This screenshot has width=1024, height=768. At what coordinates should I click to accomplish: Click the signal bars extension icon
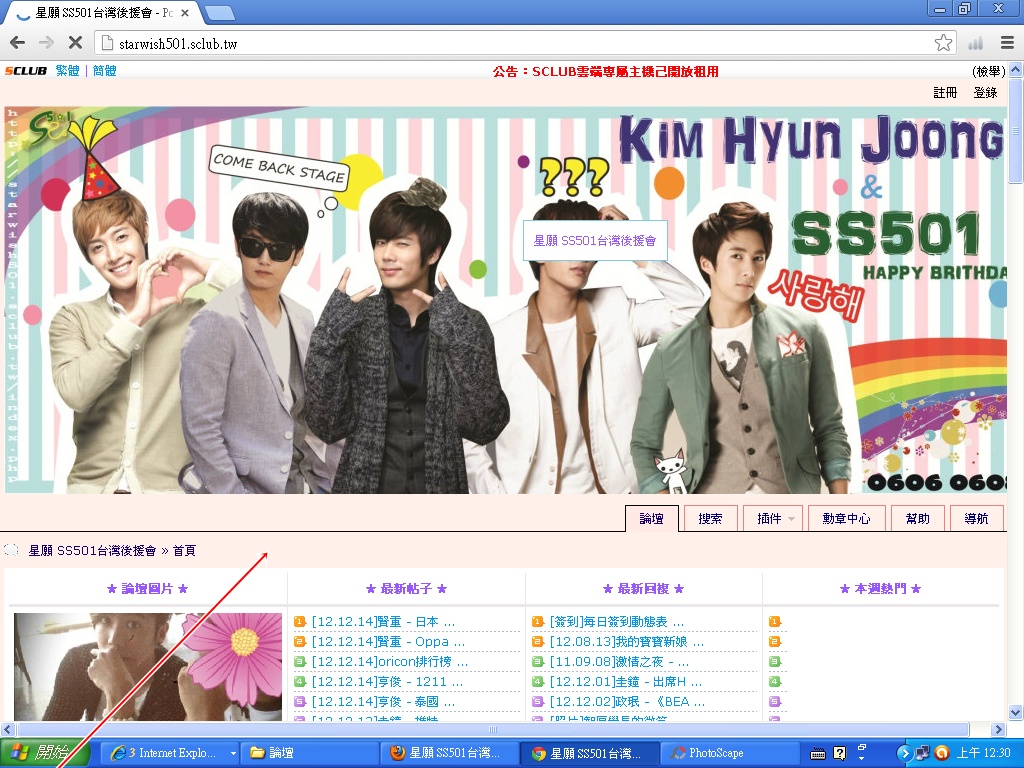click(x=976, y=43)
